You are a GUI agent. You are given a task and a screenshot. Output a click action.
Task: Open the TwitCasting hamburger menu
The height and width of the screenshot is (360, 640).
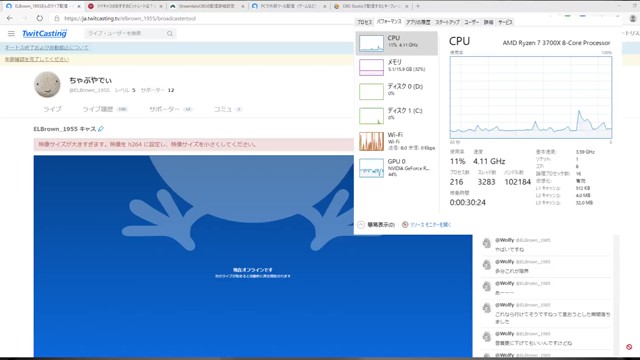click(11, 33)
